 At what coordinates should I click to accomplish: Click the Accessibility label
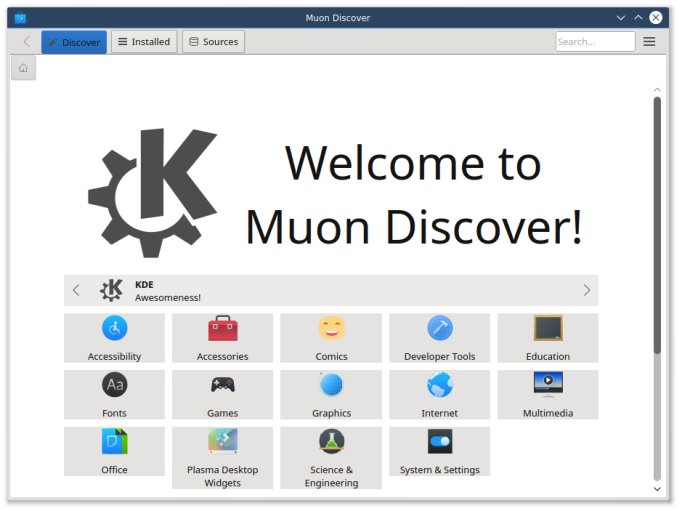[114, 356]
